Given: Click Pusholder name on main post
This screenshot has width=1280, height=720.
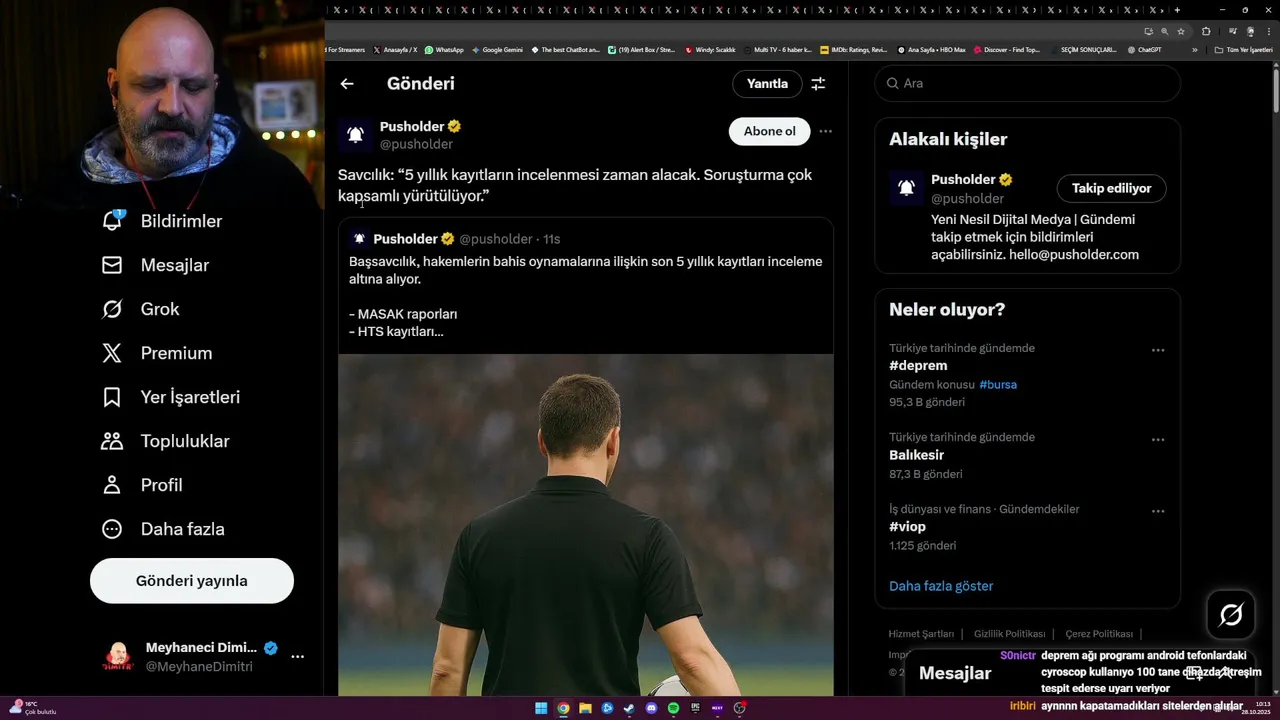Looking at the screenshot, I should coord(412,127).
